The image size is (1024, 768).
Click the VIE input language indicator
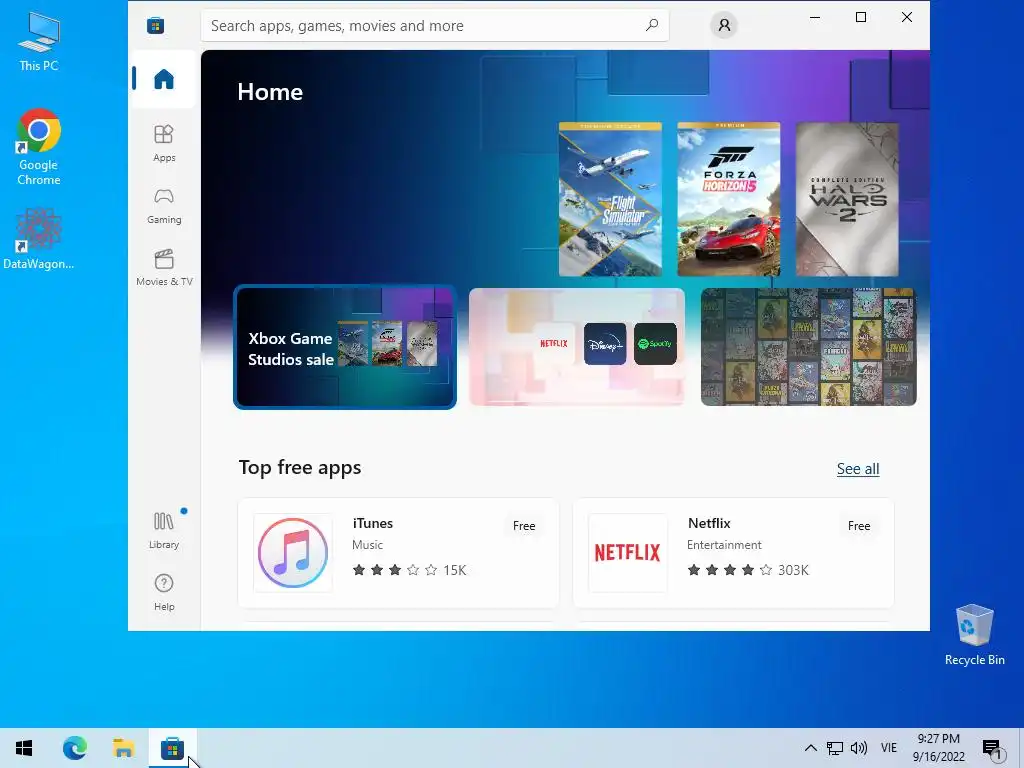pyautogui.click(x=889, y=748)
